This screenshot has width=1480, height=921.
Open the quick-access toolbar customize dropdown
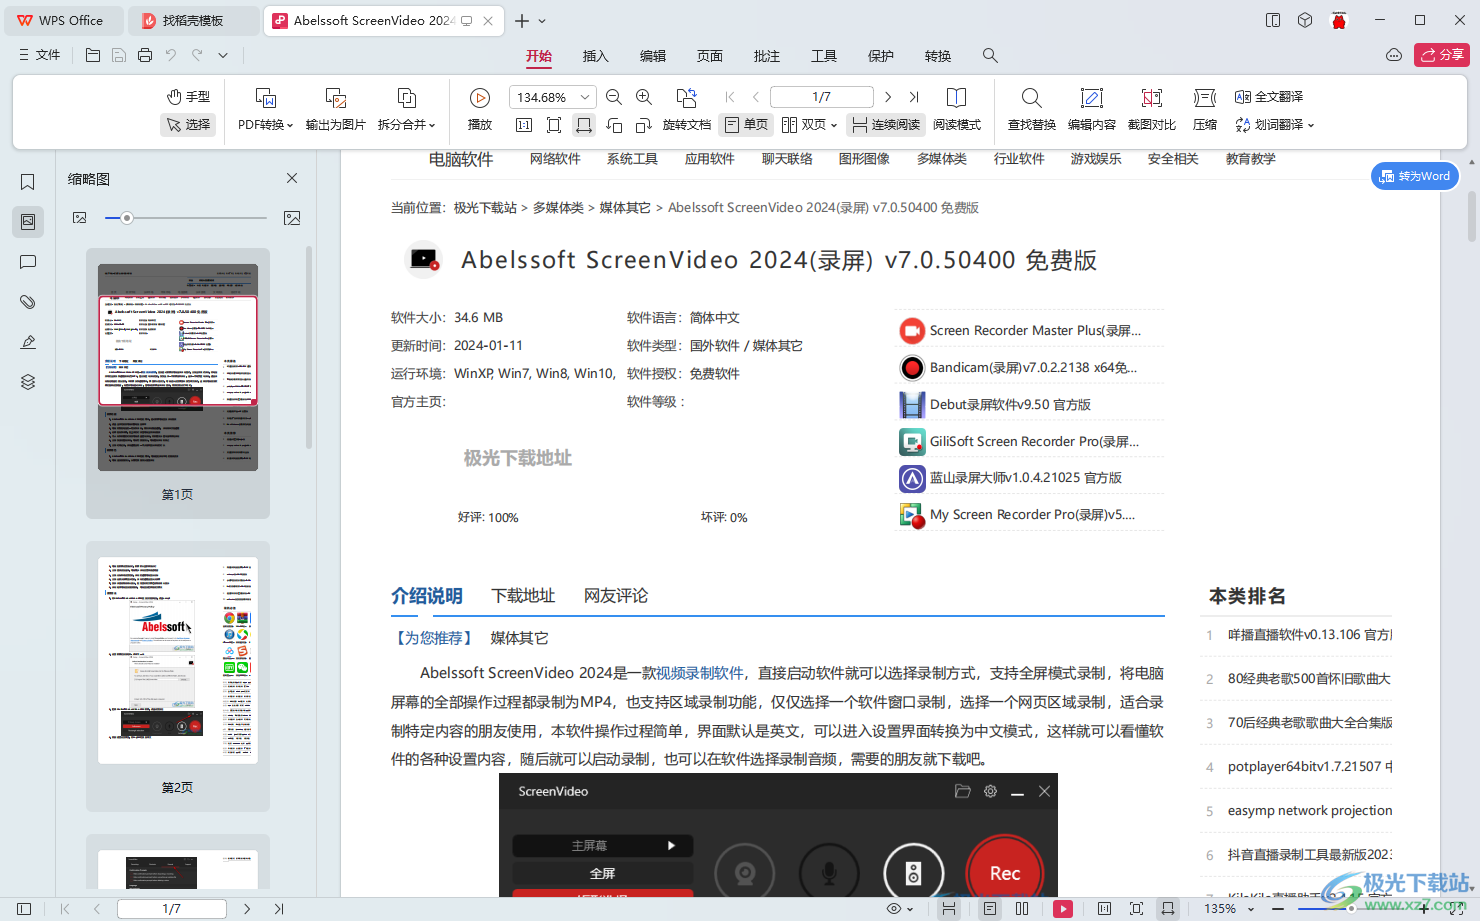click(223, 55)
